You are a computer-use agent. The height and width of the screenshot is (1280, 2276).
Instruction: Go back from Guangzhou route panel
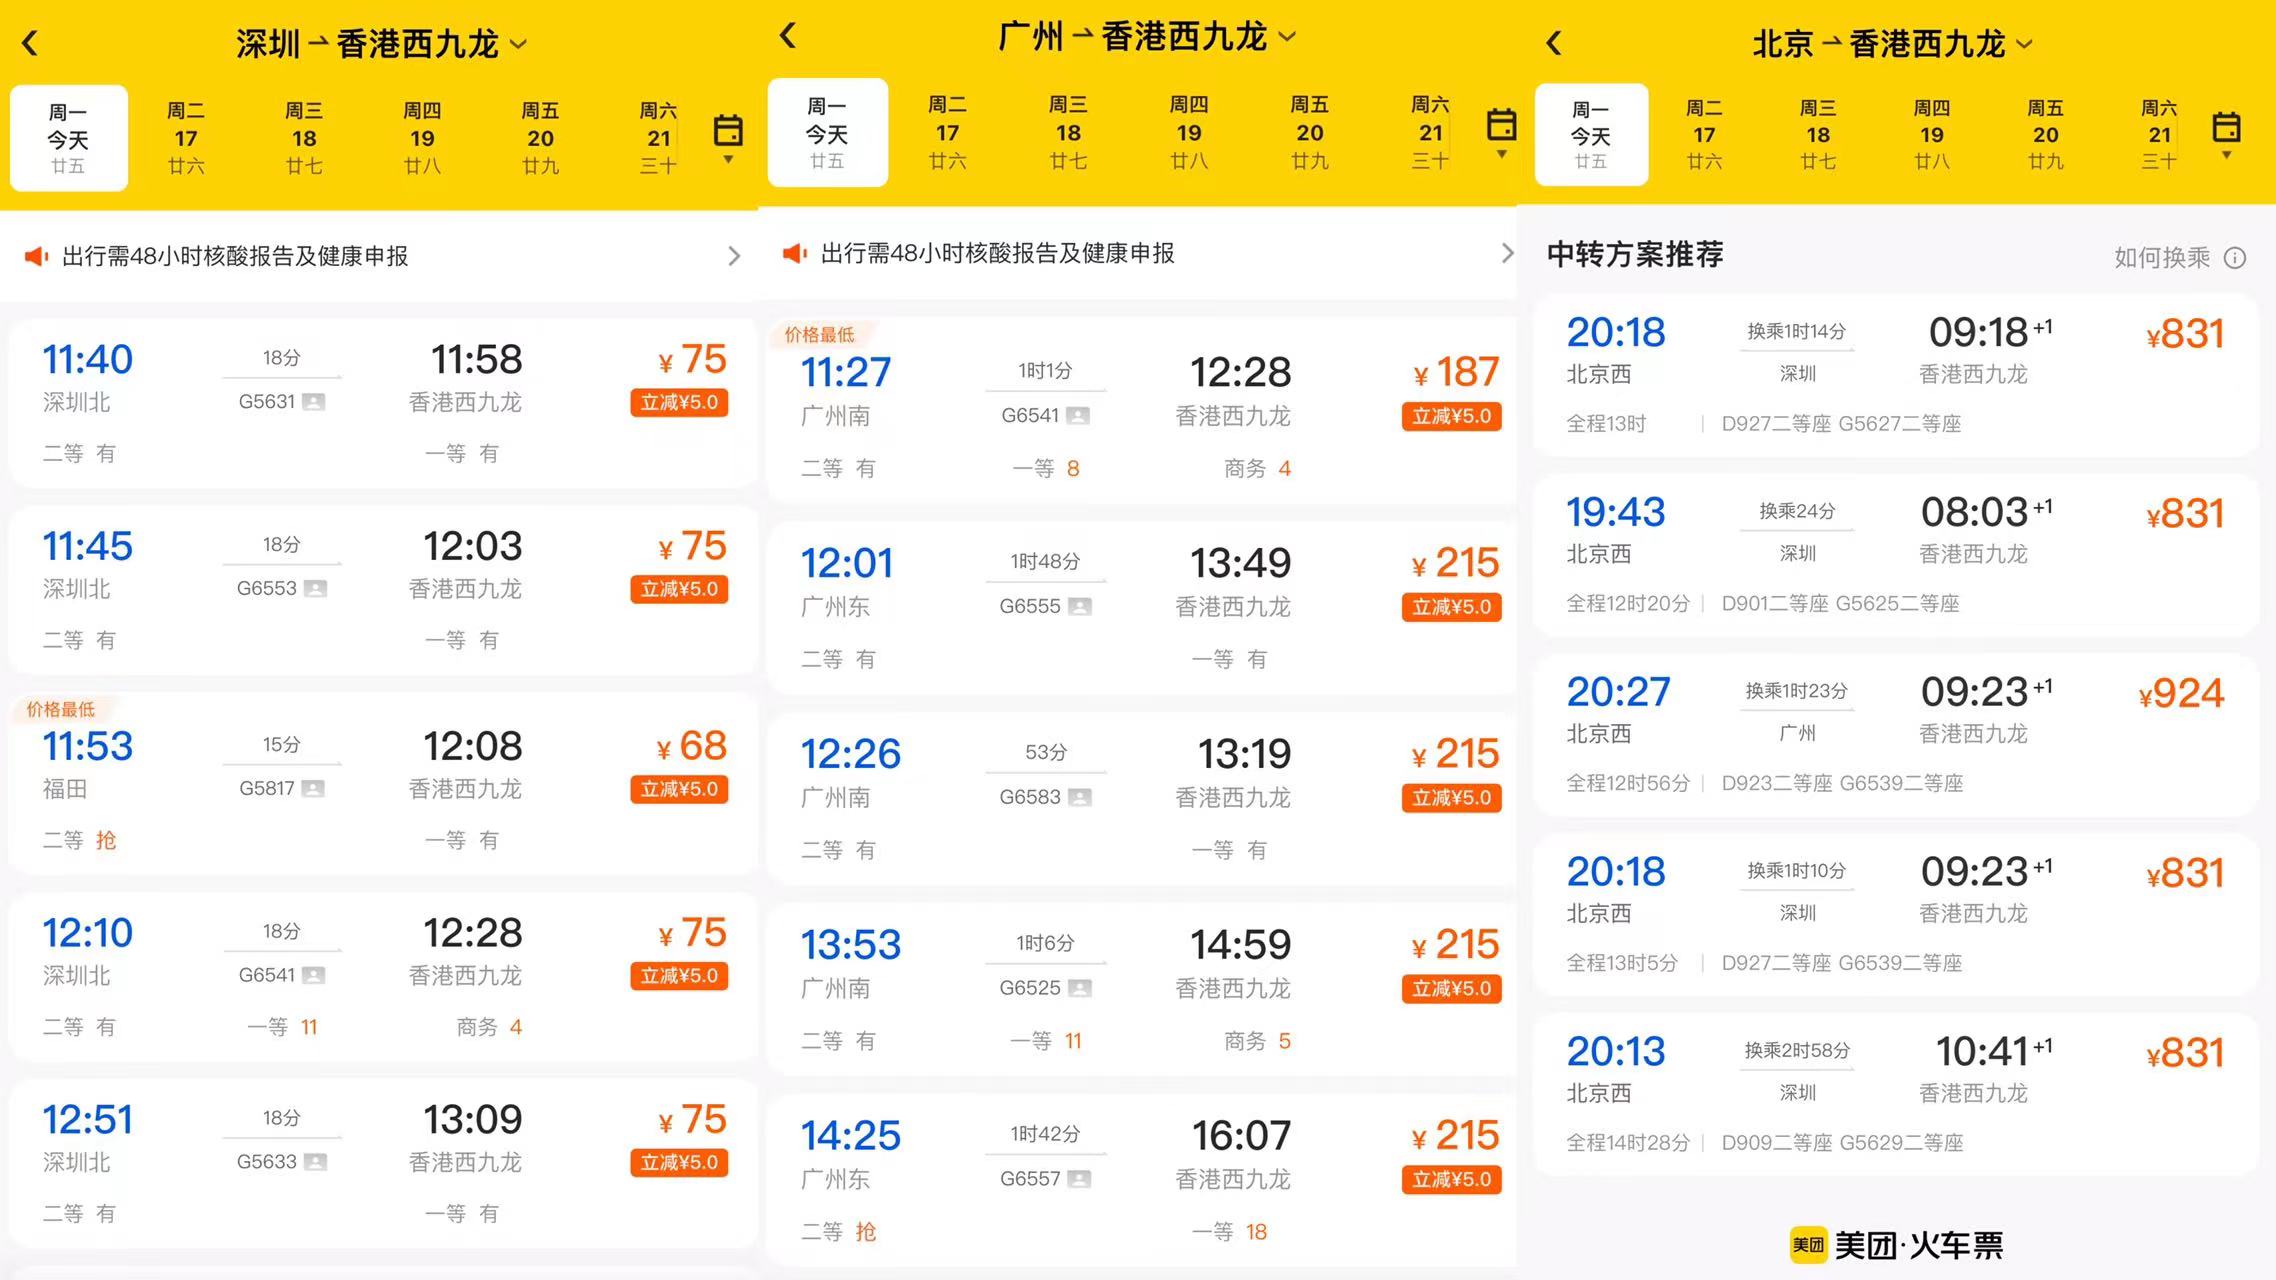point(788,36)
